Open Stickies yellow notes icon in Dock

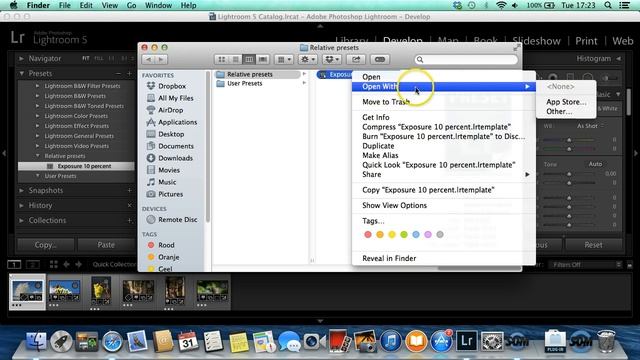(239, 341)
